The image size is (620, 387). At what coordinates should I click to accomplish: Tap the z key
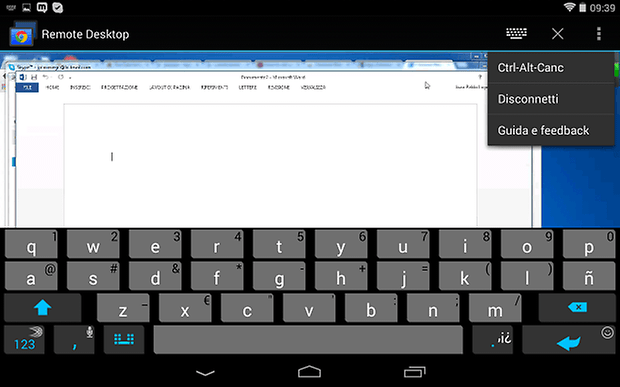123,308
